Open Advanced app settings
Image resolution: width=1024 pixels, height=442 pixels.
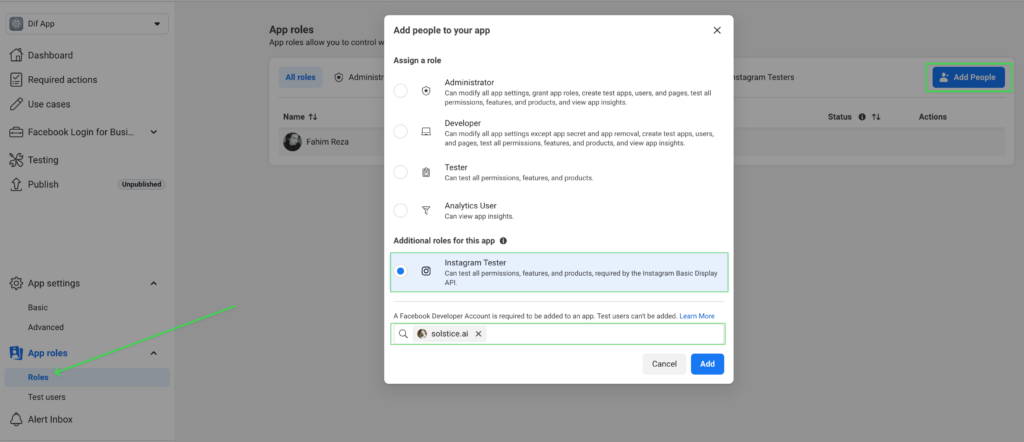pos(46,327)
